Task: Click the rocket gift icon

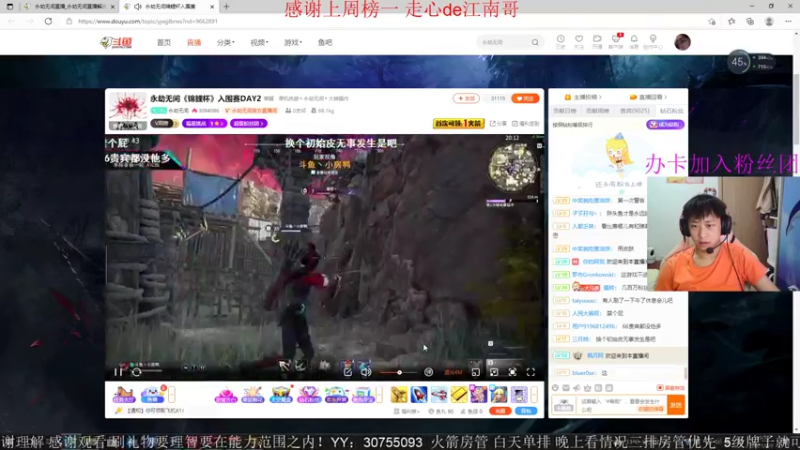Action: click(x=419, y=394)
